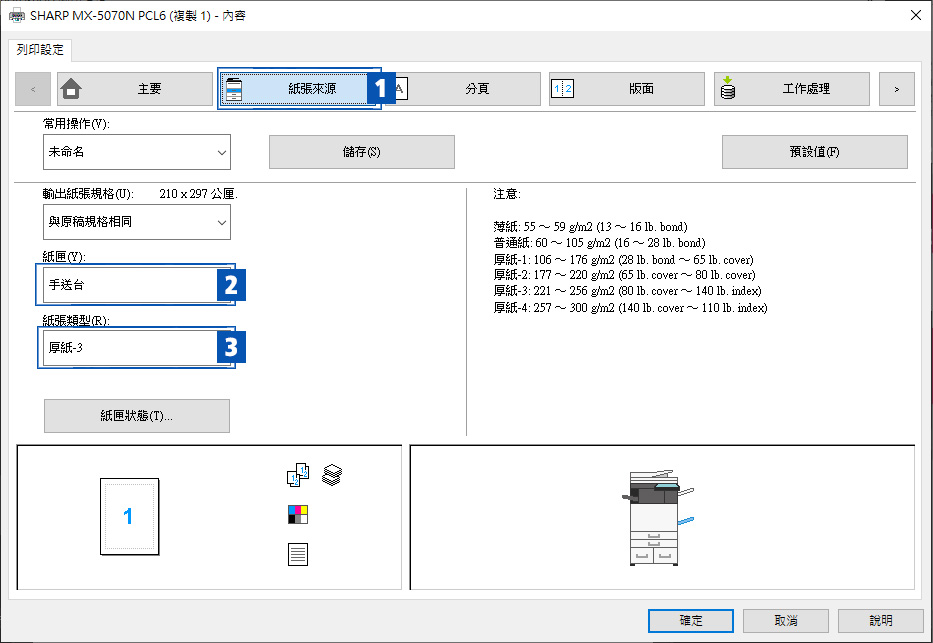This screenshot has width=933, height=643.
Task: Click the stacked sheets collate icon
Action: click(332, 475)
